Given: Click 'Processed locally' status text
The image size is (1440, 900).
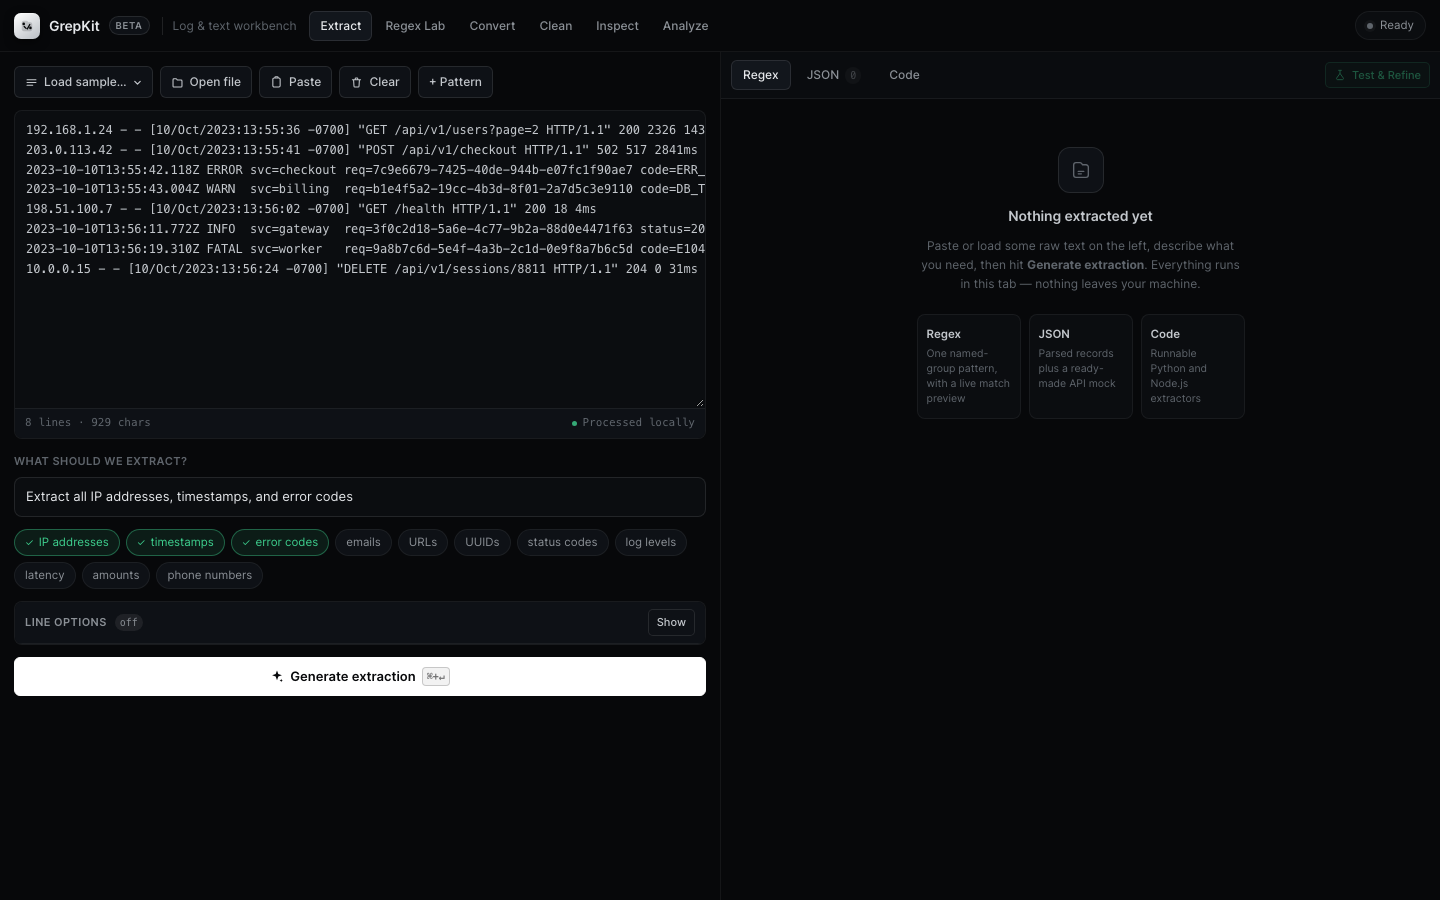Looking at the screenshot, I should coord(633,423).
